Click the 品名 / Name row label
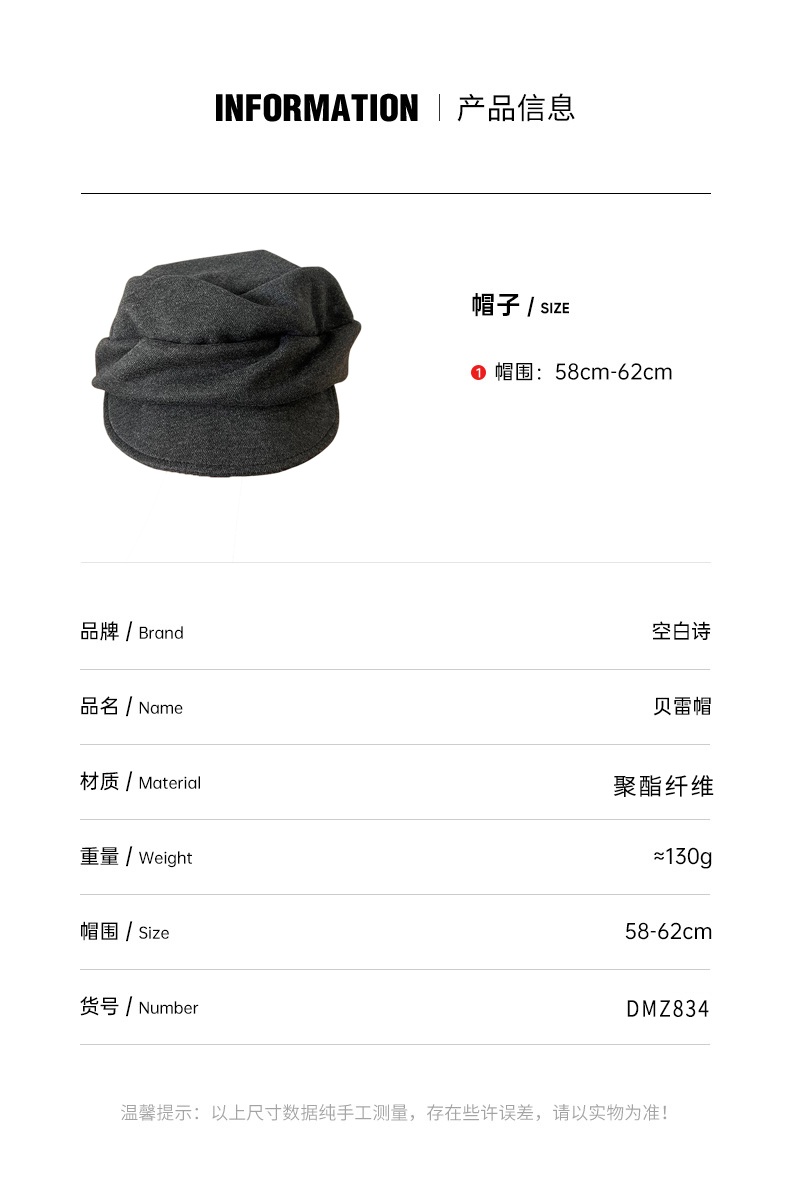Screen dimensions: 790x1202 tap(131, 707)
